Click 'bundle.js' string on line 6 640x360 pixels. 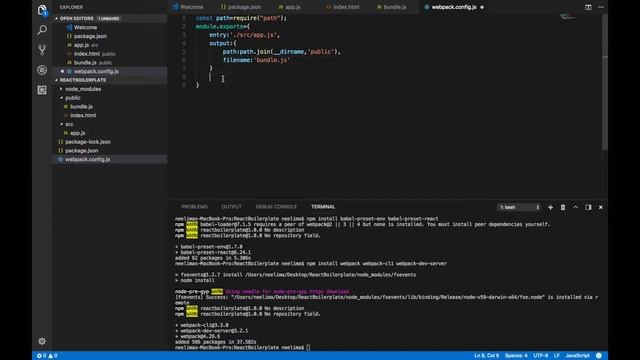[273, 60]
